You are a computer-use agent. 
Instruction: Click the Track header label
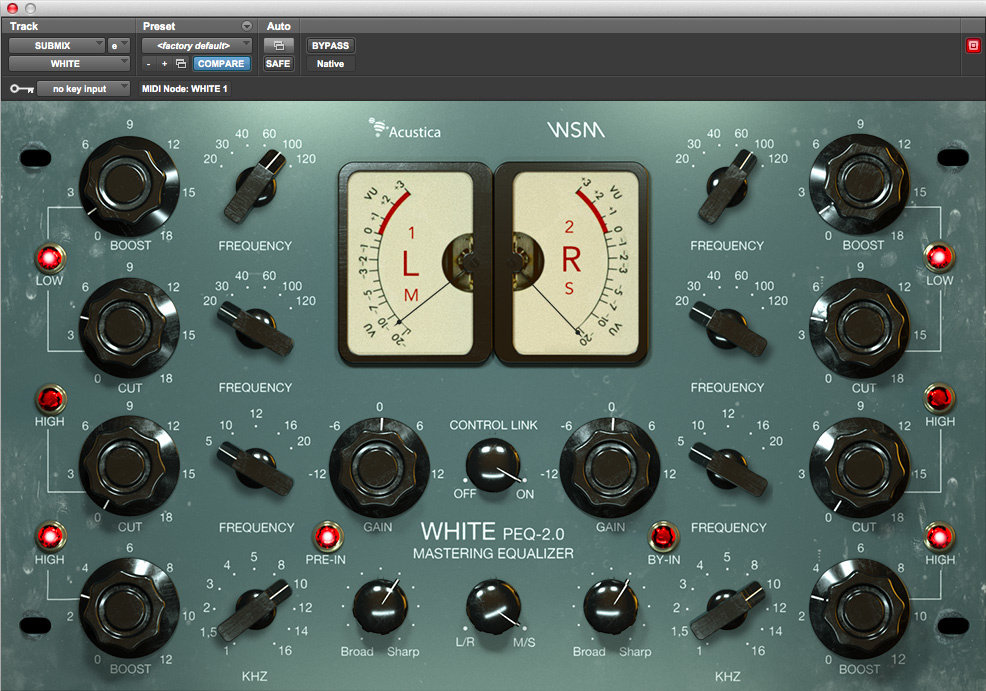(x=24, y=26)
